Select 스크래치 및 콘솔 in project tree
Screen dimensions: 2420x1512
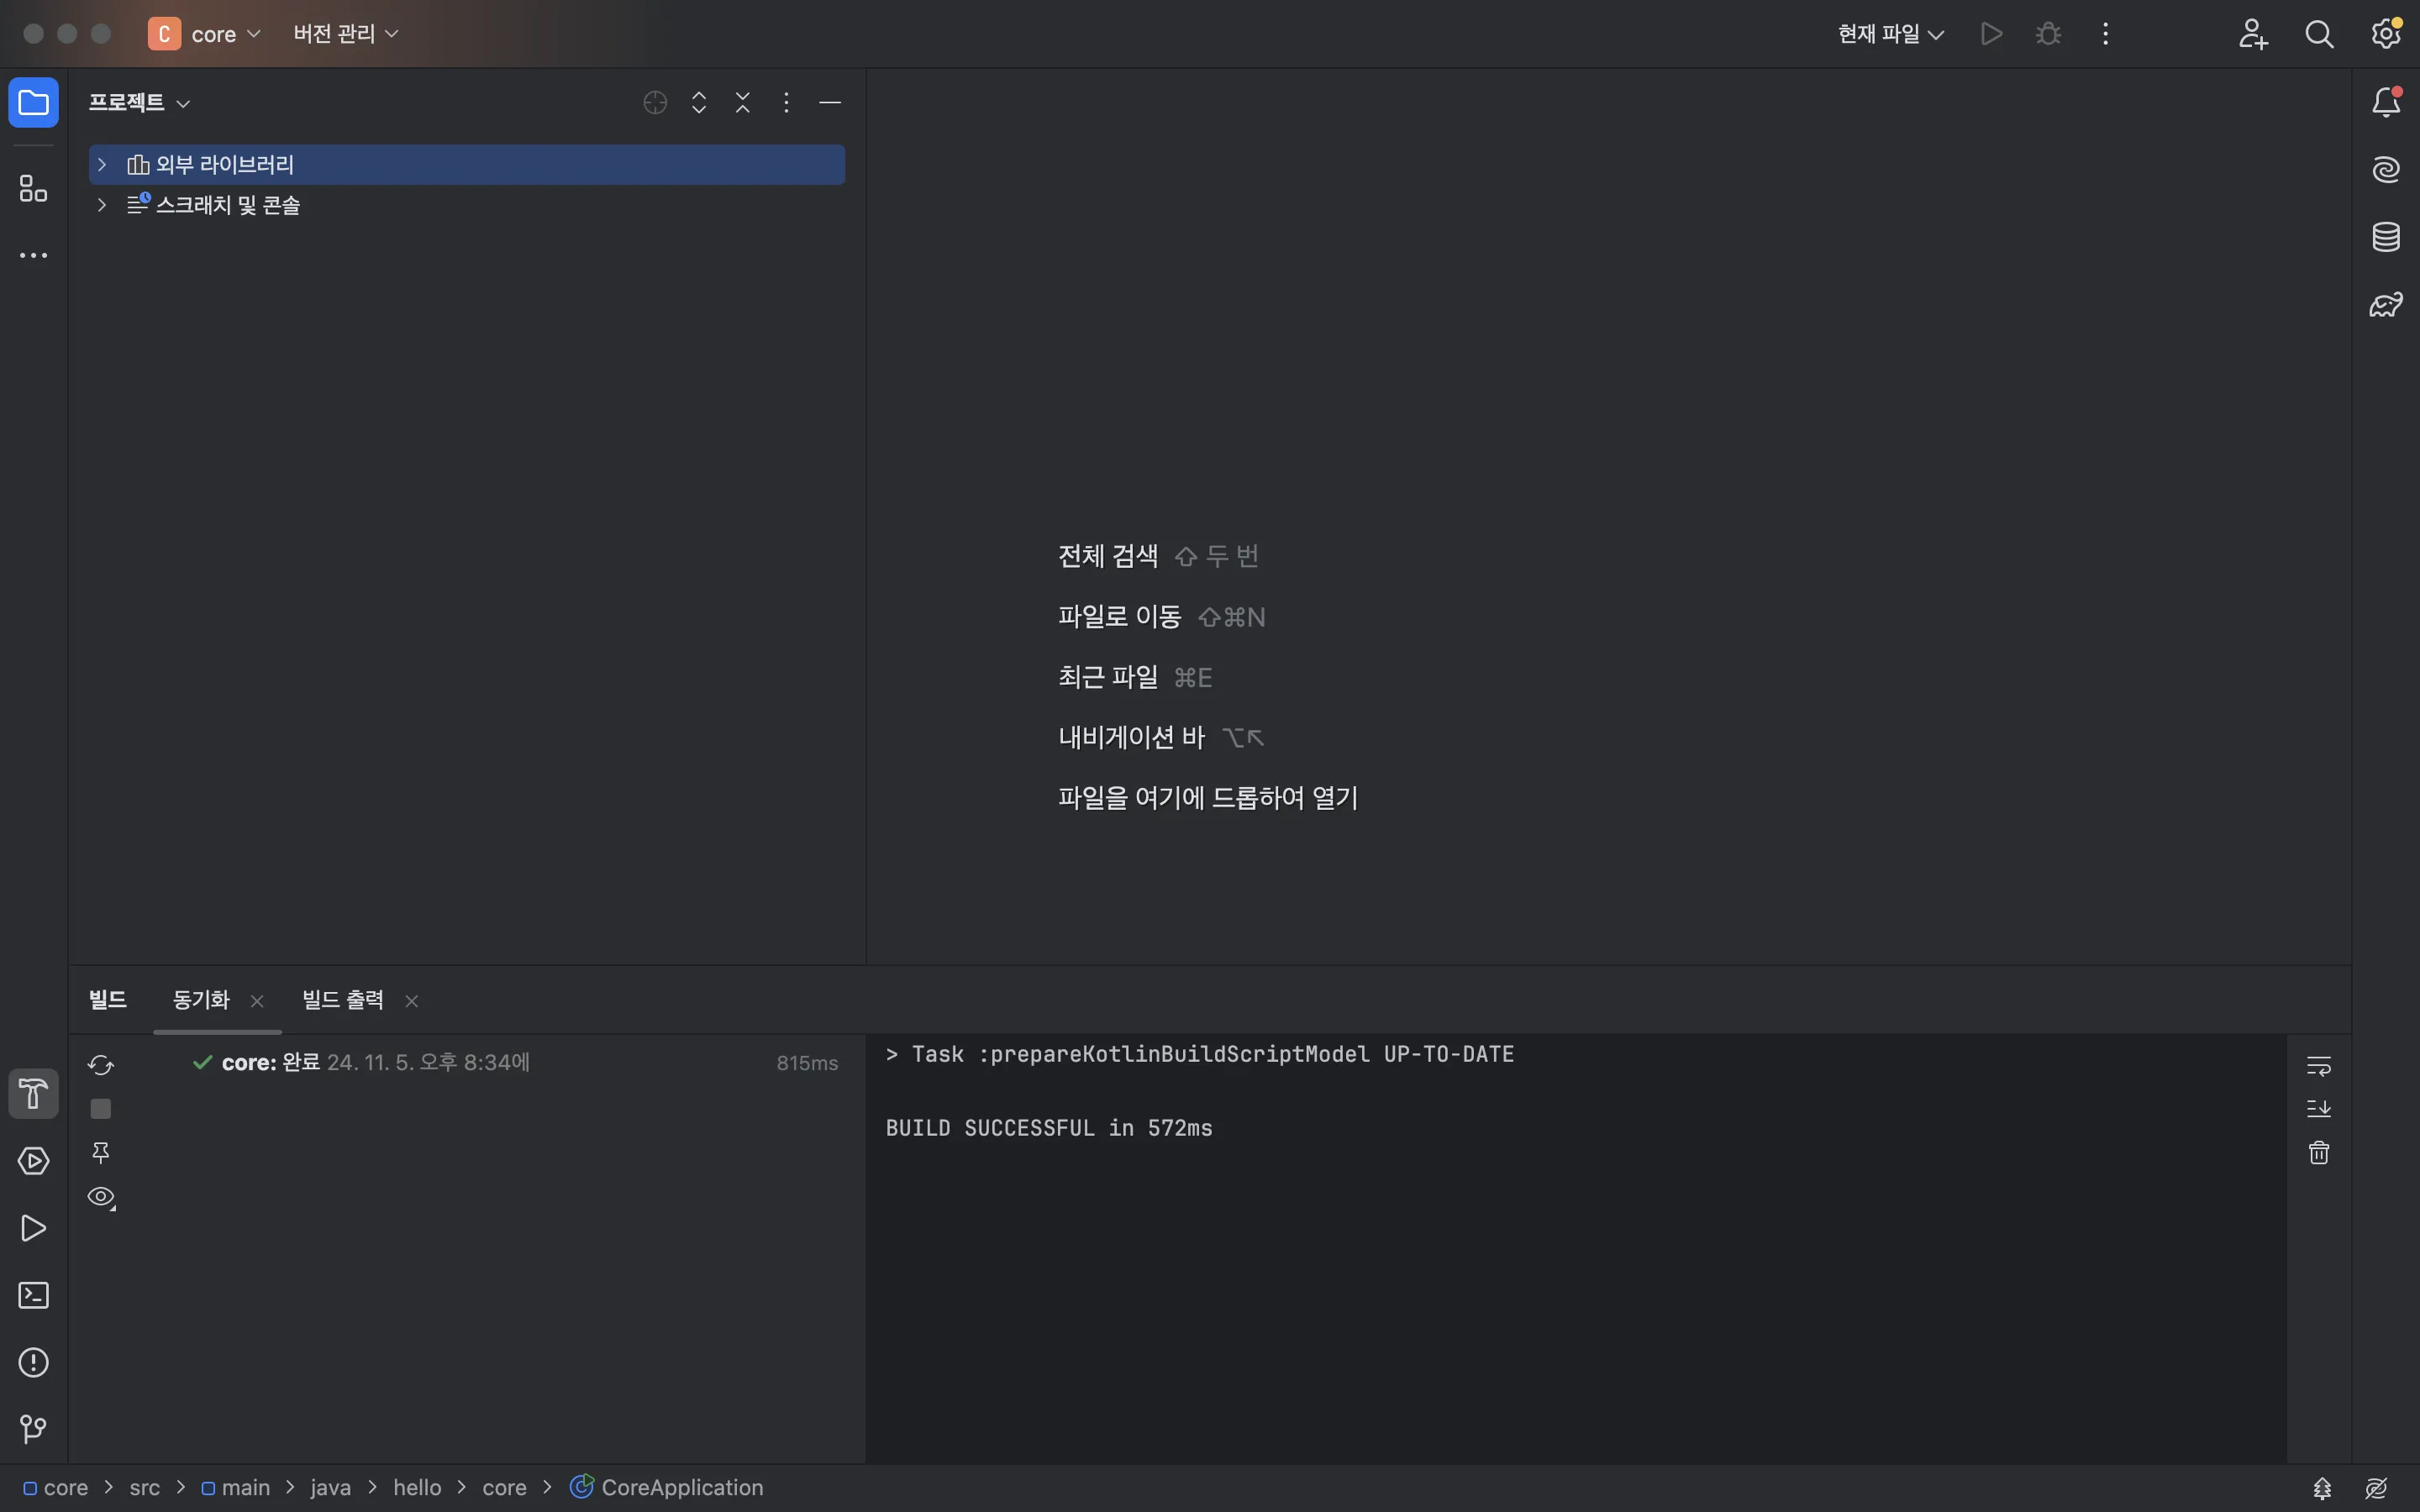467,205
